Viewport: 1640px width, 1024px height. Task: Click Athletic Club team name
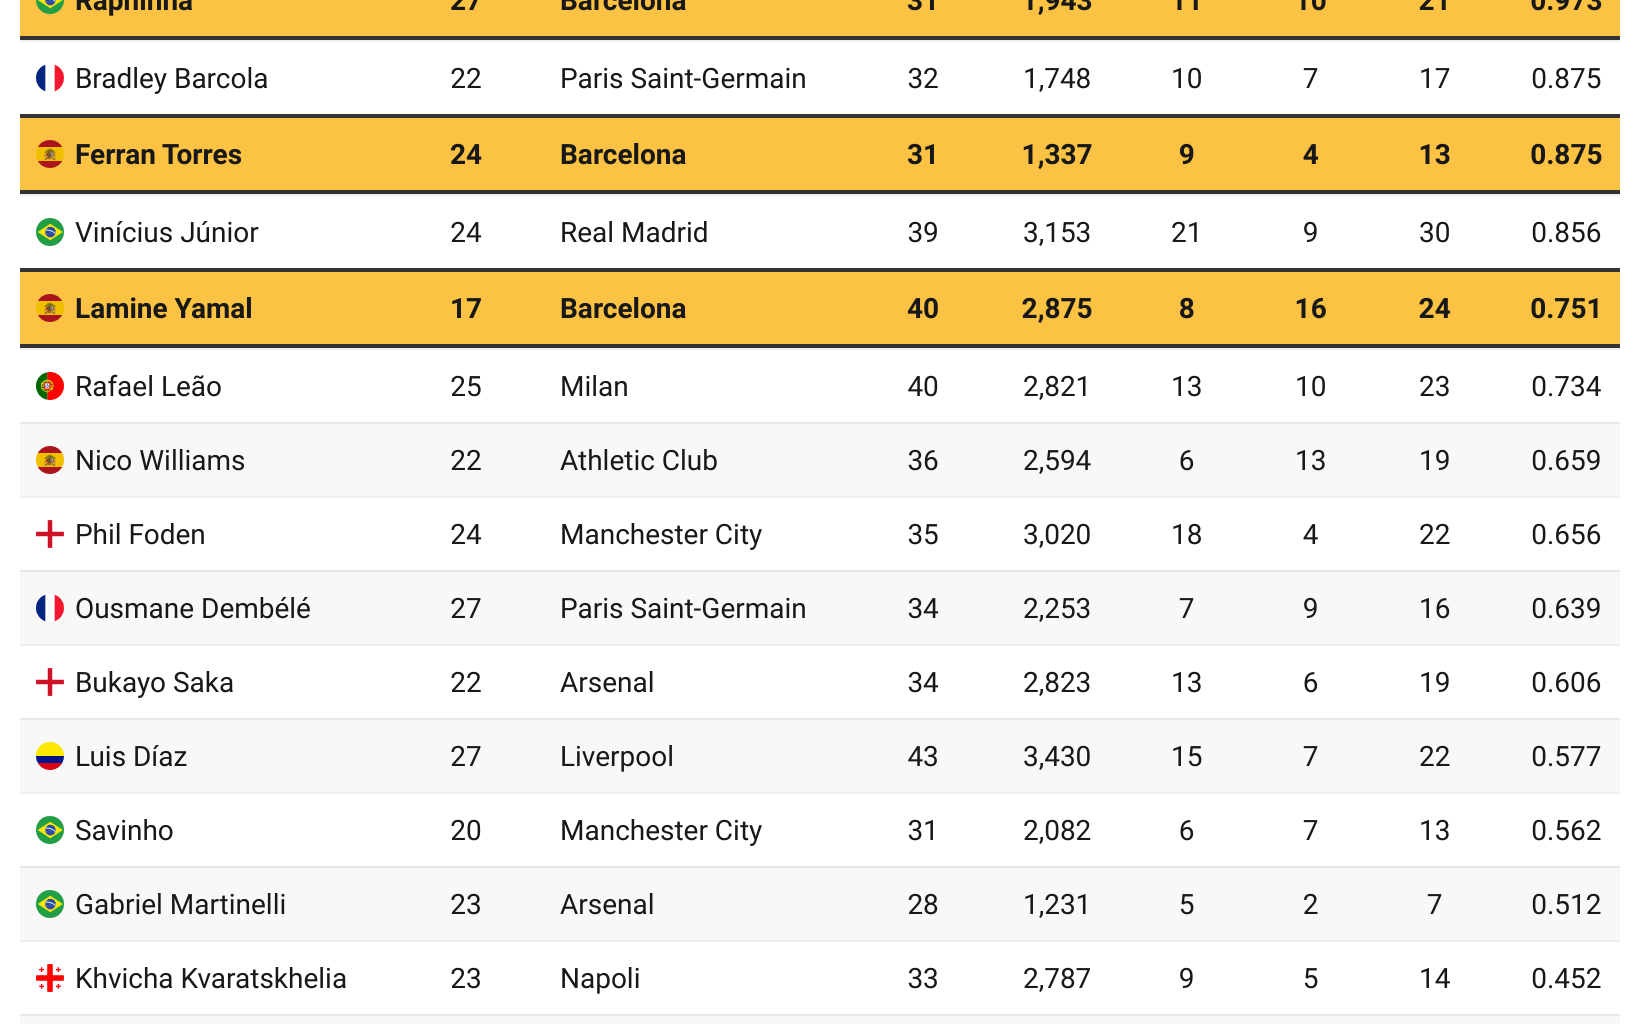[x=639, y=460]
